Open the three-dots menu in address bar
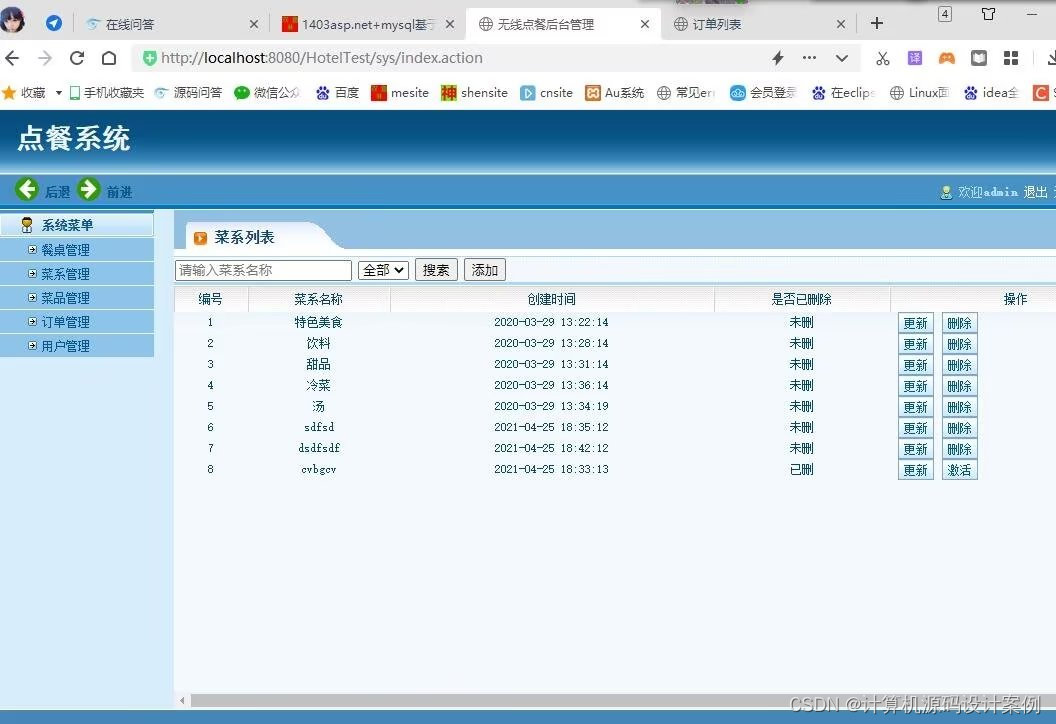The image size is (1056, 724). pos(810,58)
